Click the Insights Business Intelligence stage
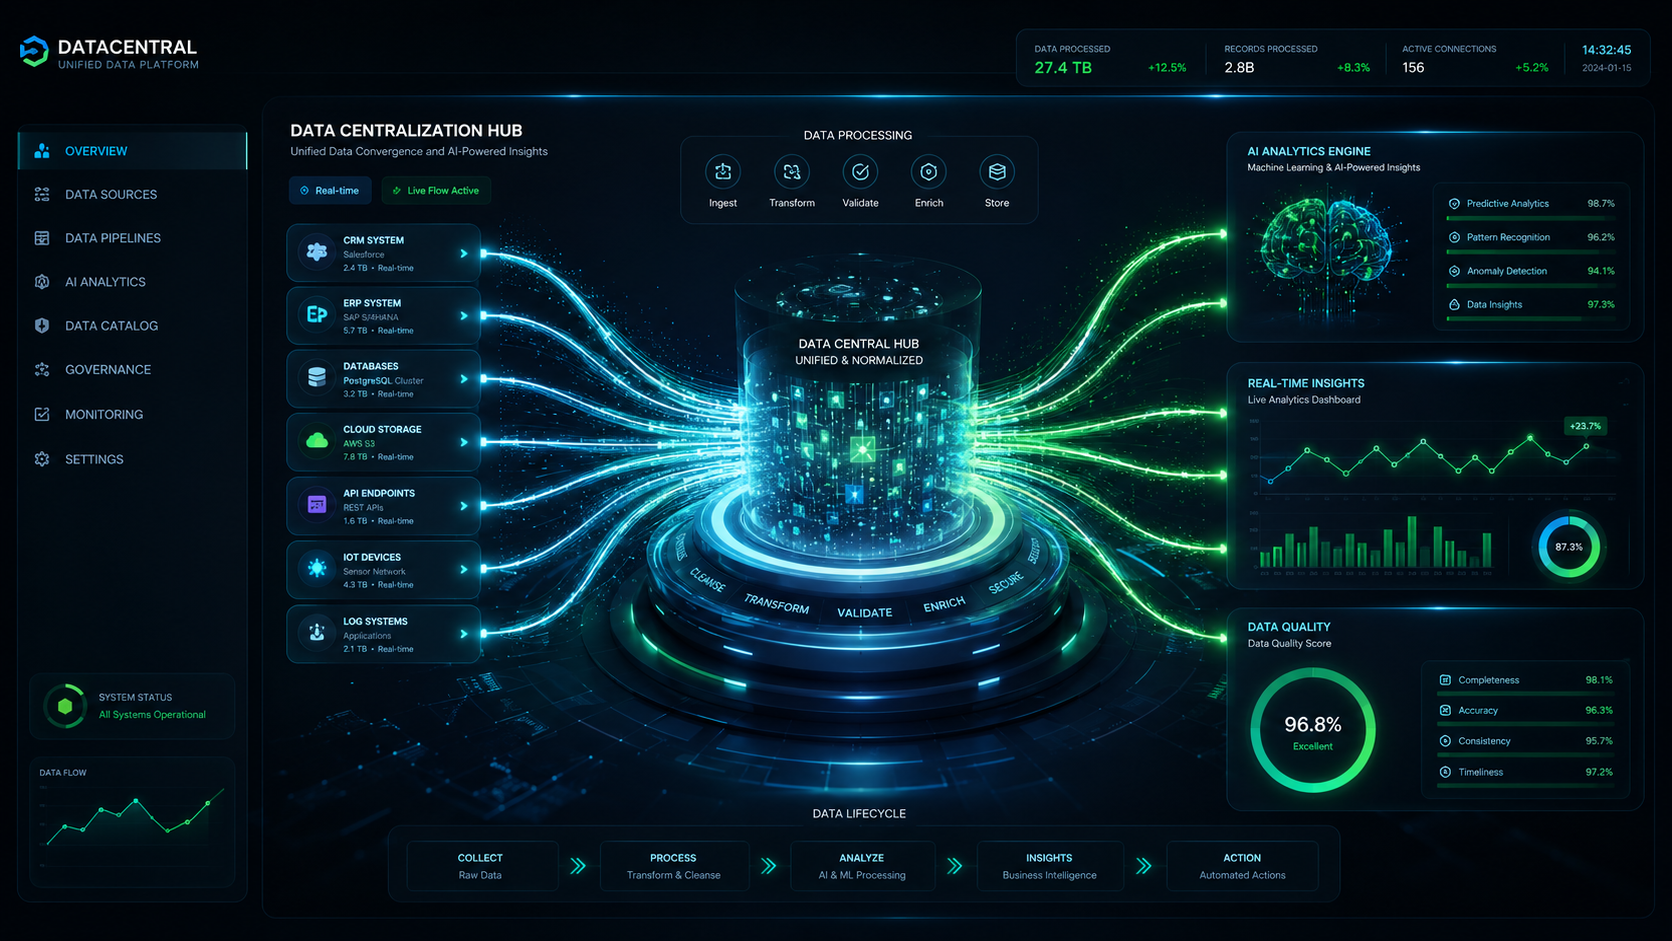This screenshot has height=941, width=1672. 1050,866
